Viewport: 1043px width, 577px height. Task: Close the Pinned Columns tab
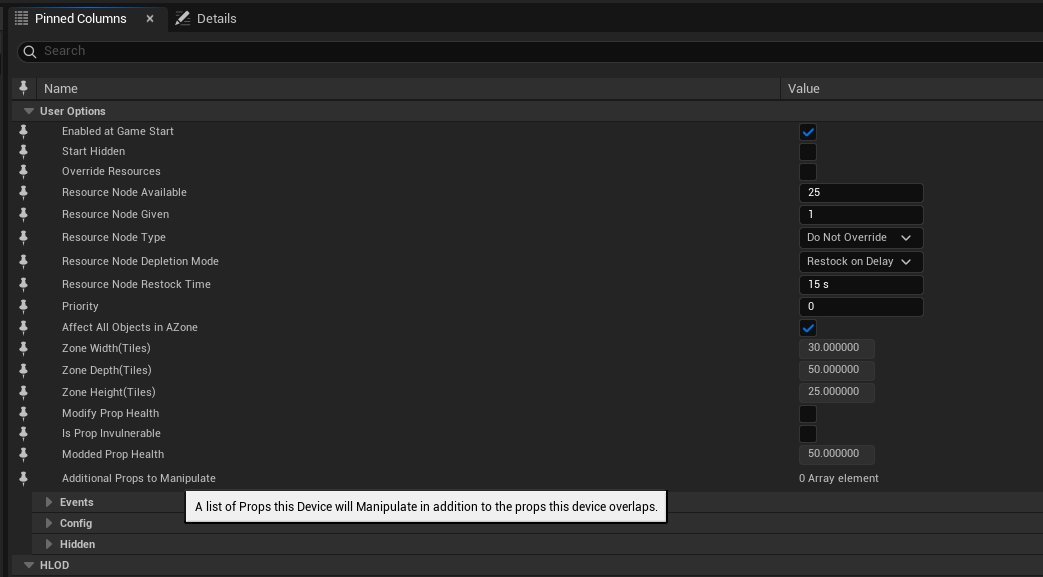[x=150, y=19]
